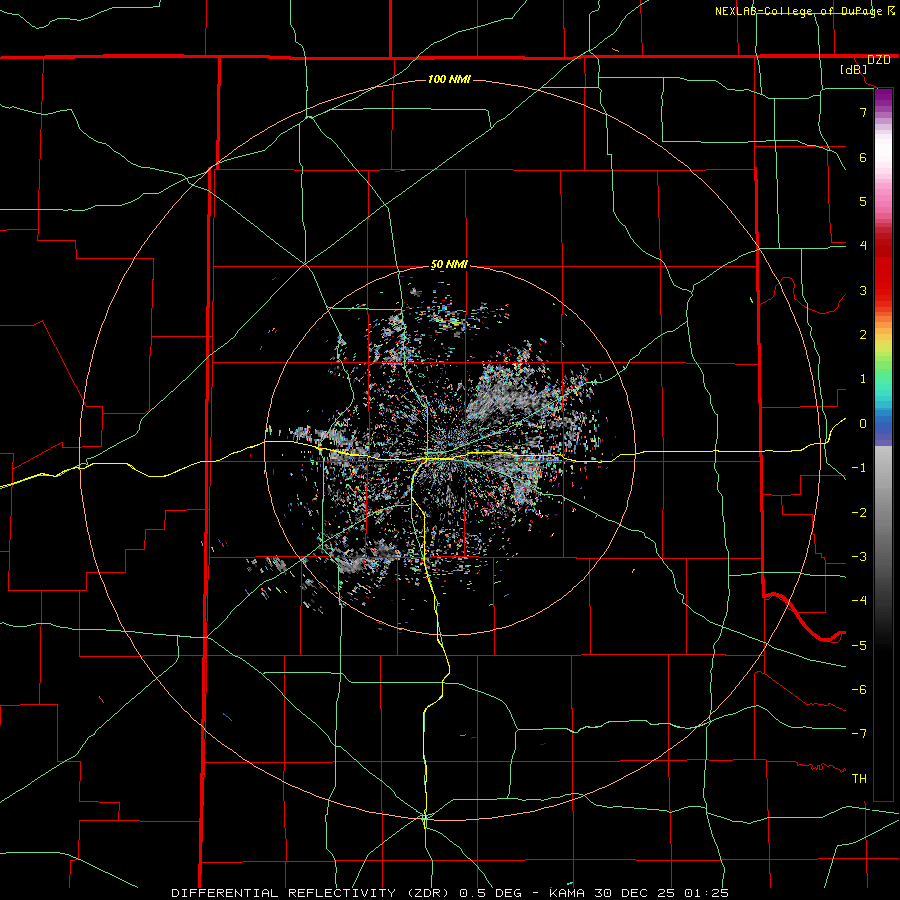The width and height of the screenshot is (900, 900).
Task: Click the 4 value on the color scale
Action: click(863, 246)
